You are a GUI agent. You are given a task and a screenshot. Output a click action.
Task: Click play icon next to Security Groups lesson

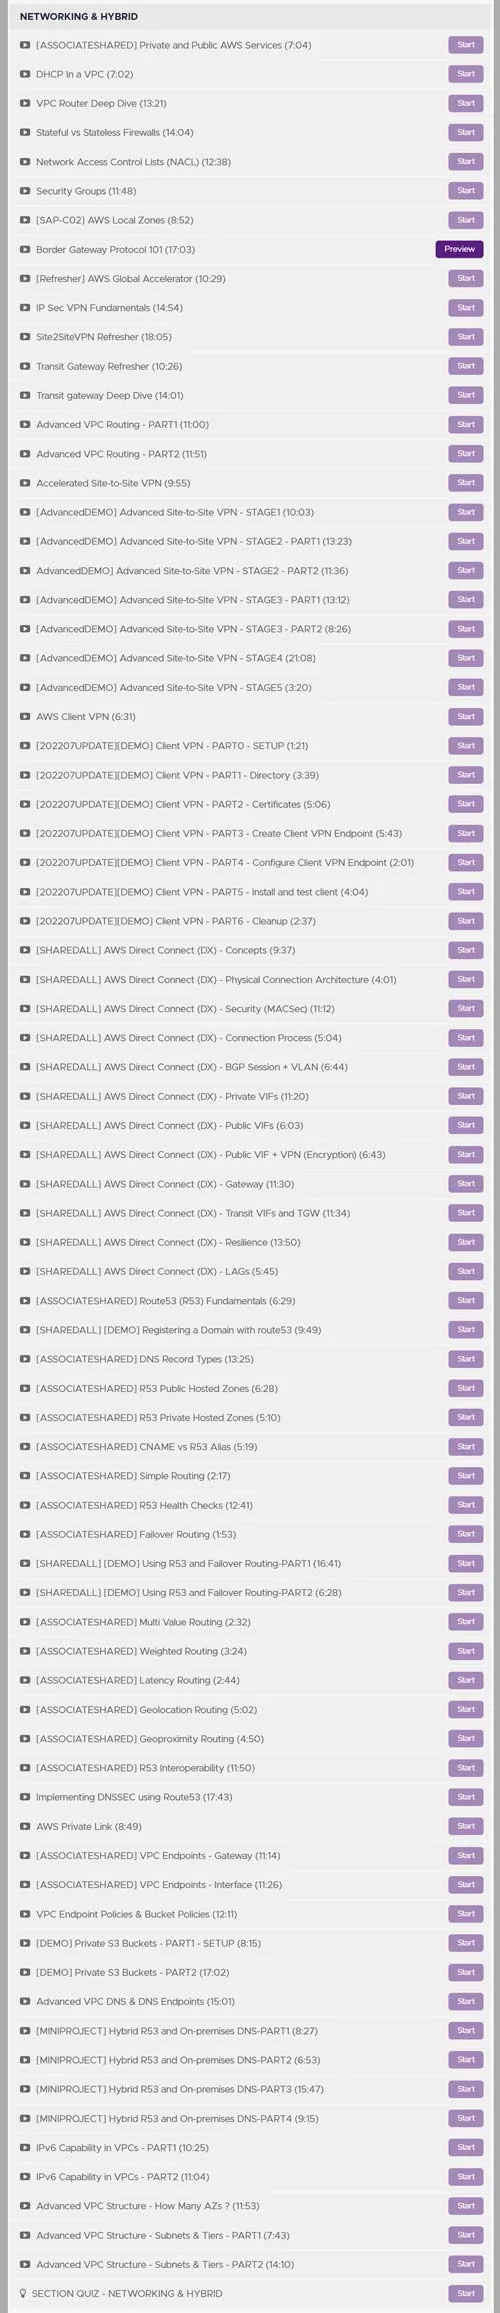pyautogui.click(x=25, y=191)
